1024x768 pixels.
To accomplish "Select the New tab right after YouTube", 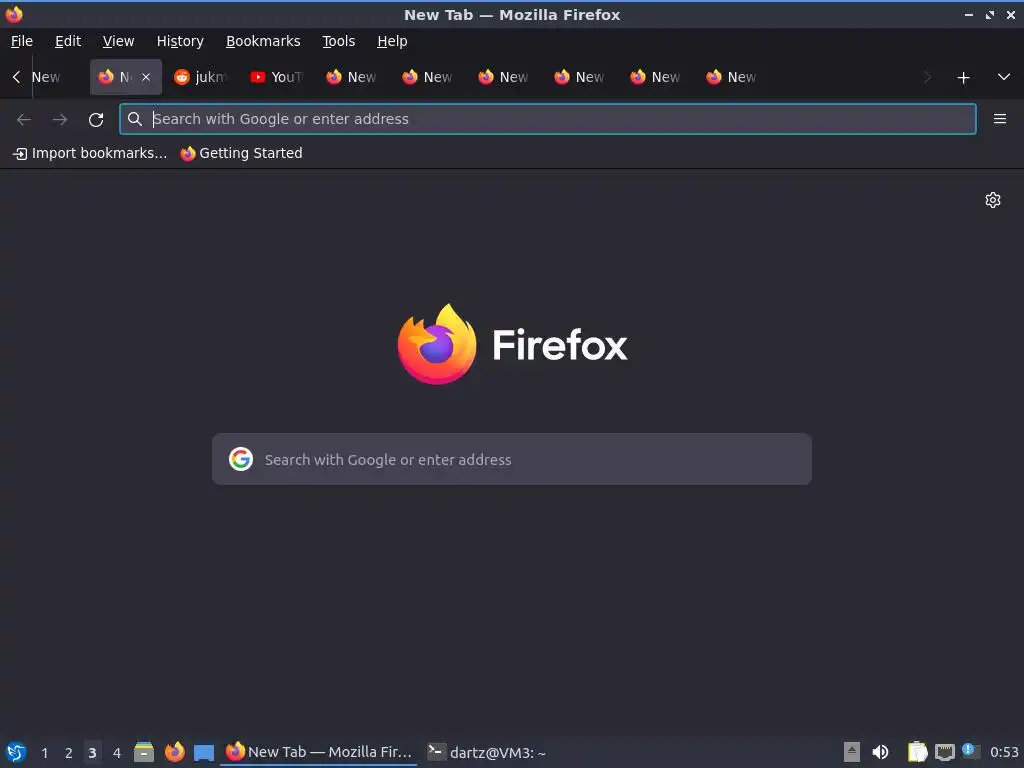I will [353, 77].
